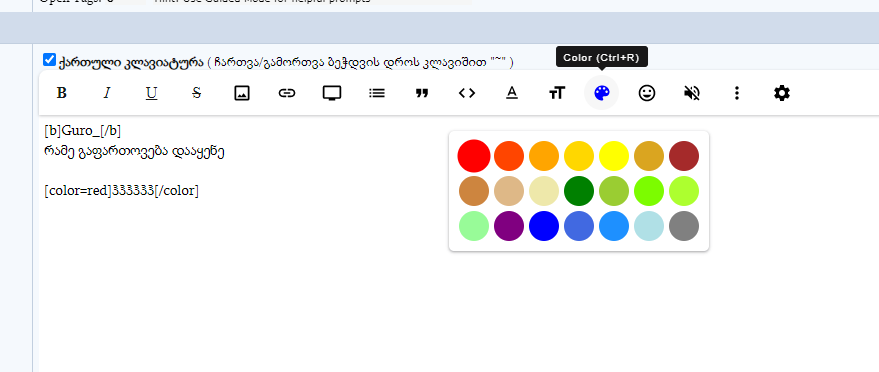
Task: Open editor settings gear
Action: 782,93
